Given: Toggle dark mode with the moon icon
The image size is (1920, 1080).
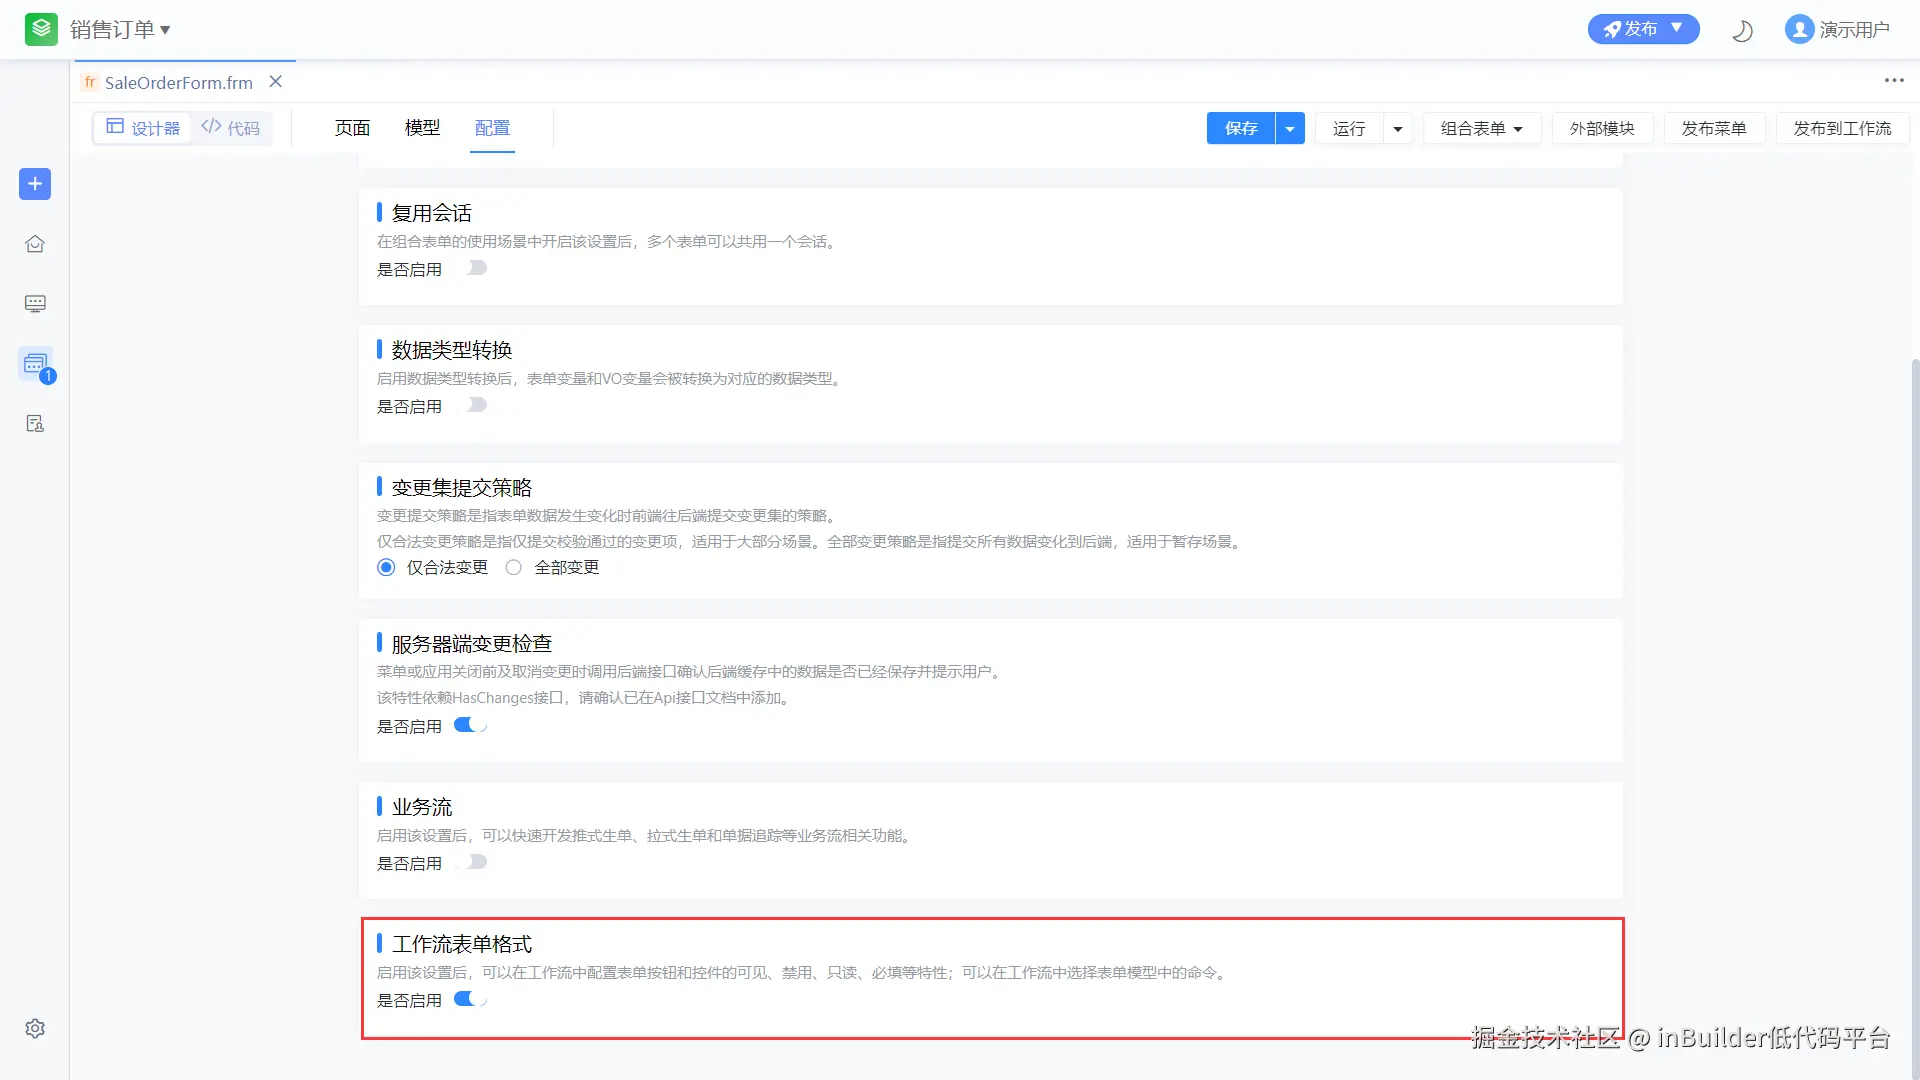Looking at the screenshot, I should tap(1742, 31).
